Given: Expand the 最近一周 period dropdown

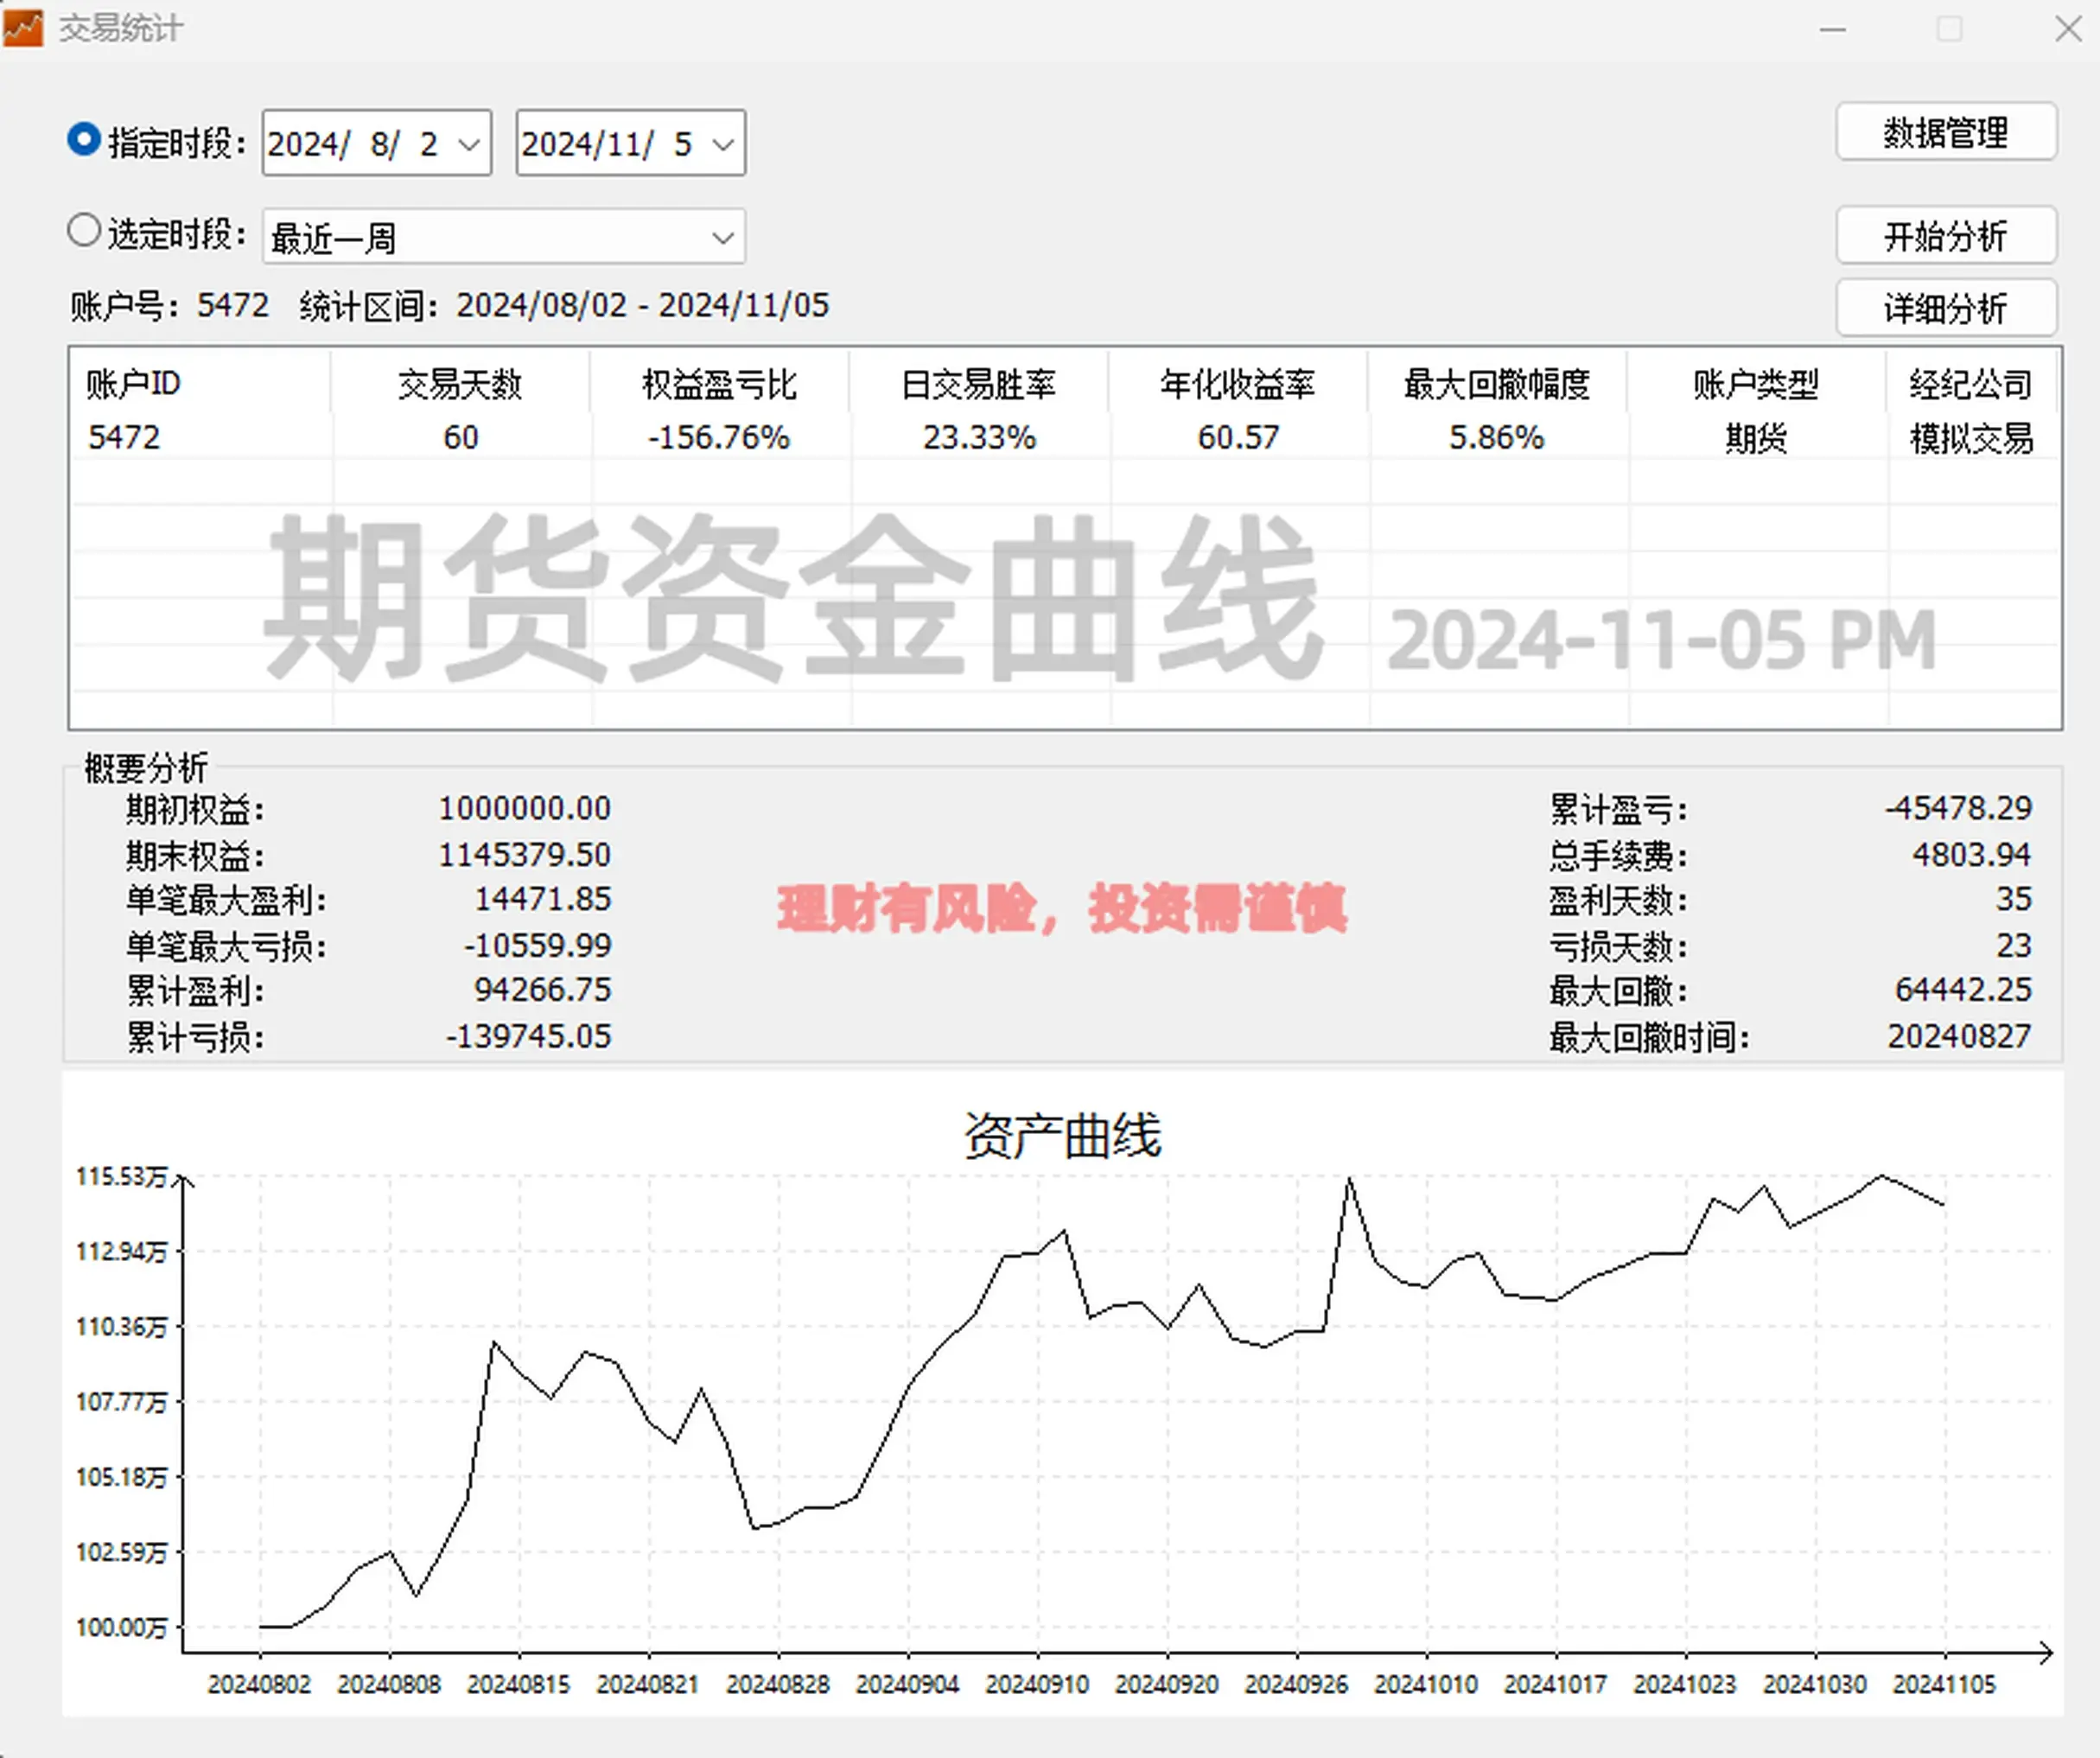Looking at the screenshot, I should [723, 236].
